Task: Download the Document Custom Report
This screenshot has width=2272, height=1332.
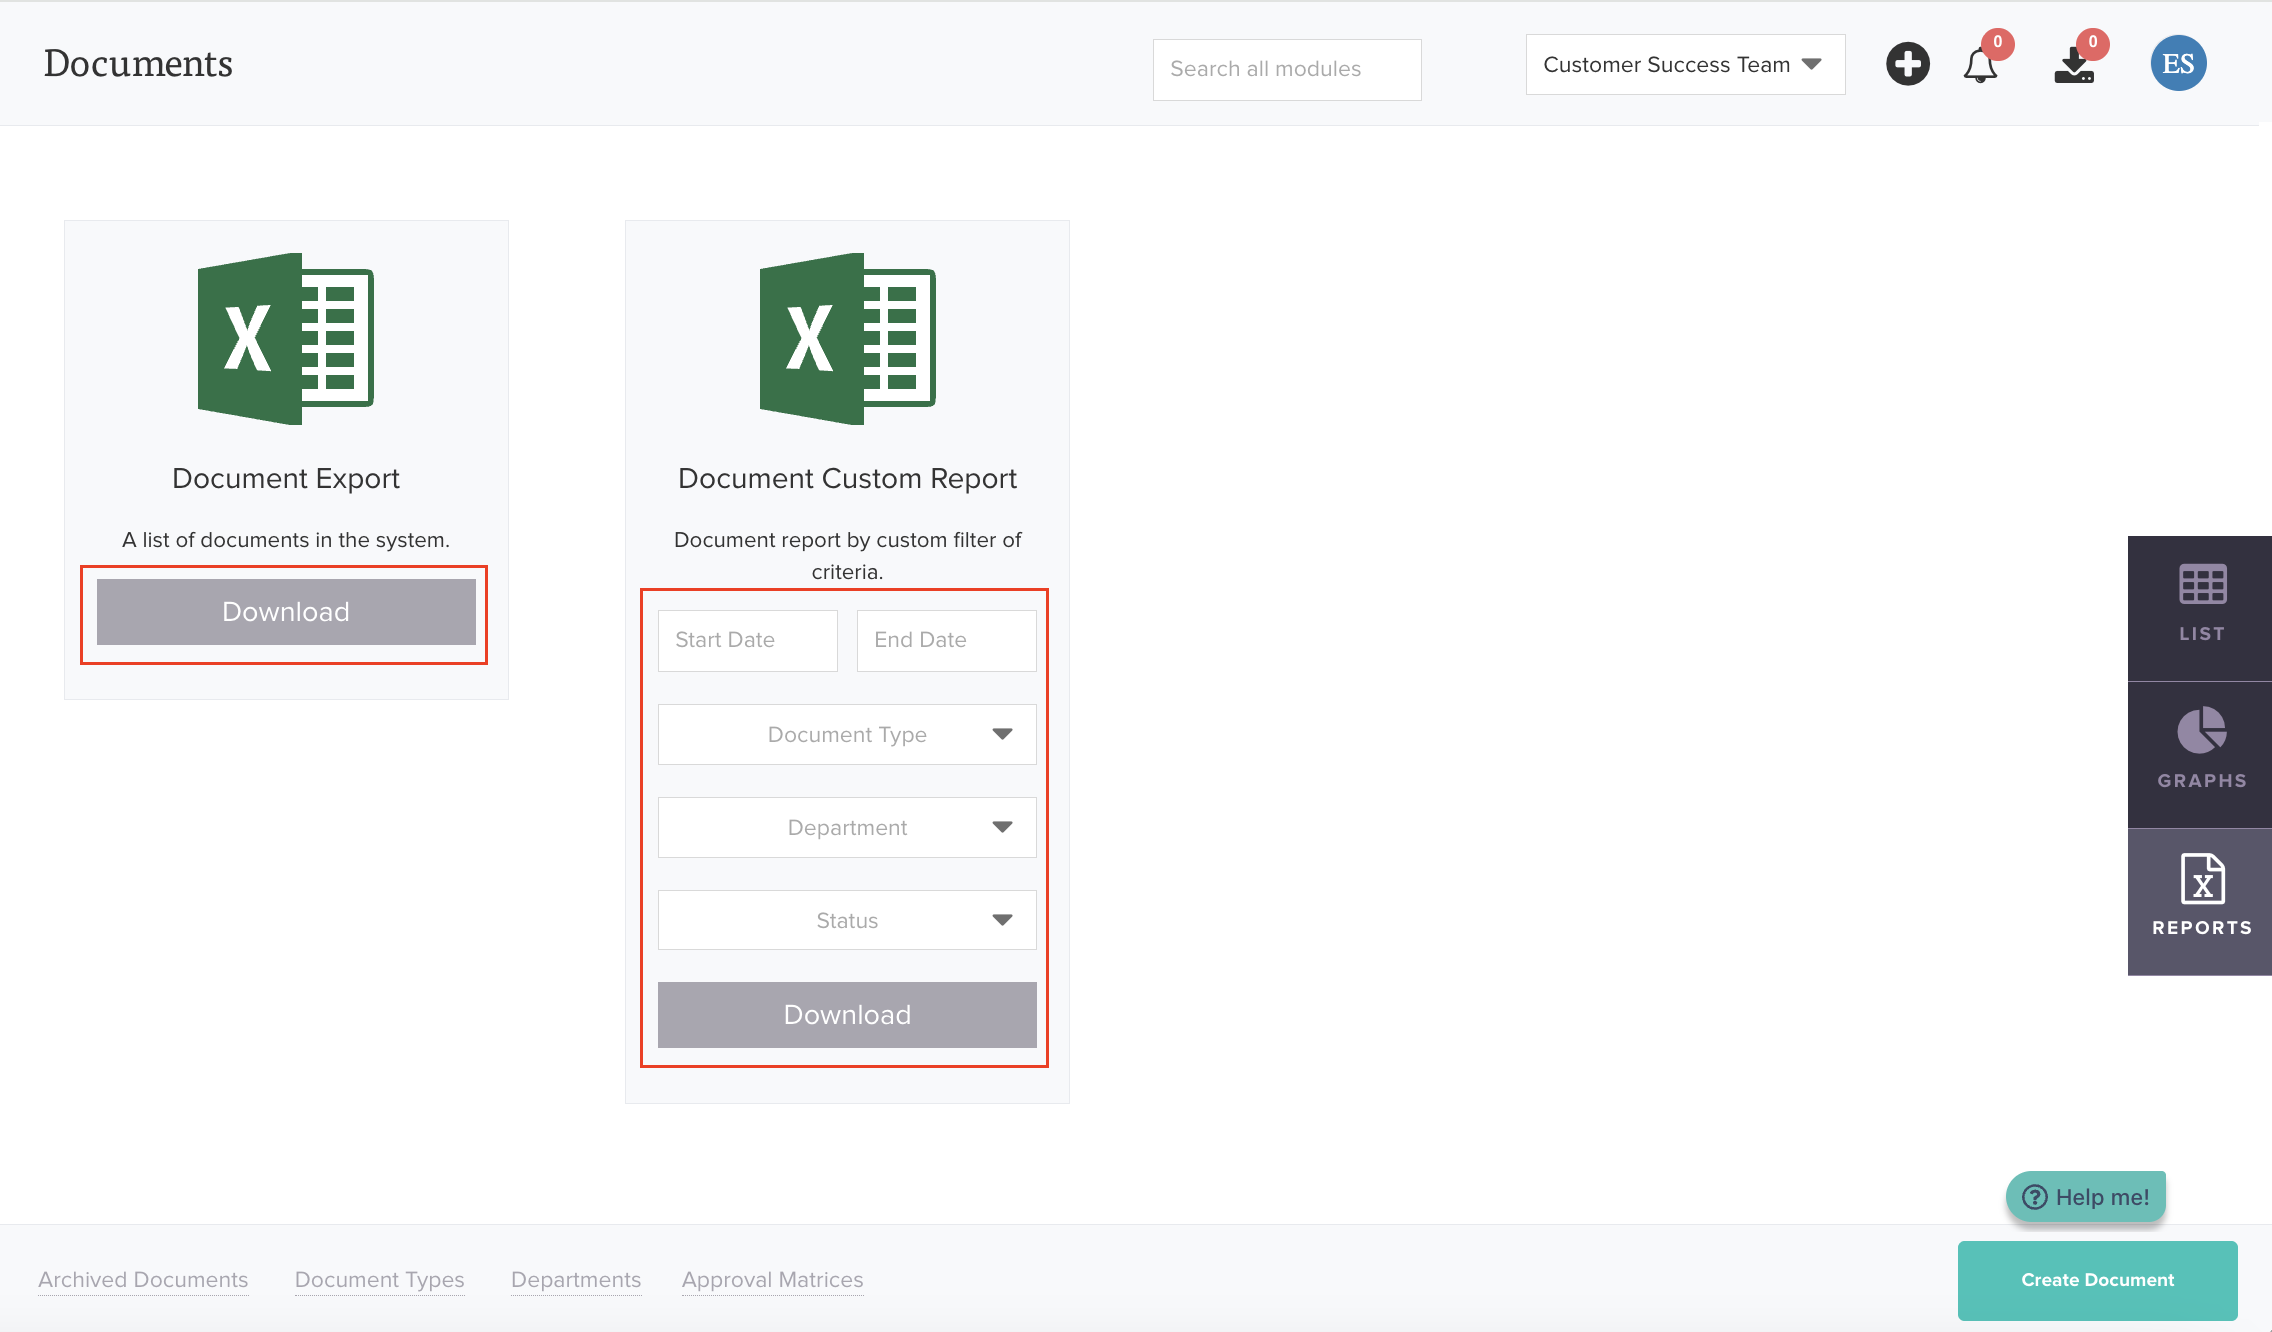Action: click(x=847, y=1015)
